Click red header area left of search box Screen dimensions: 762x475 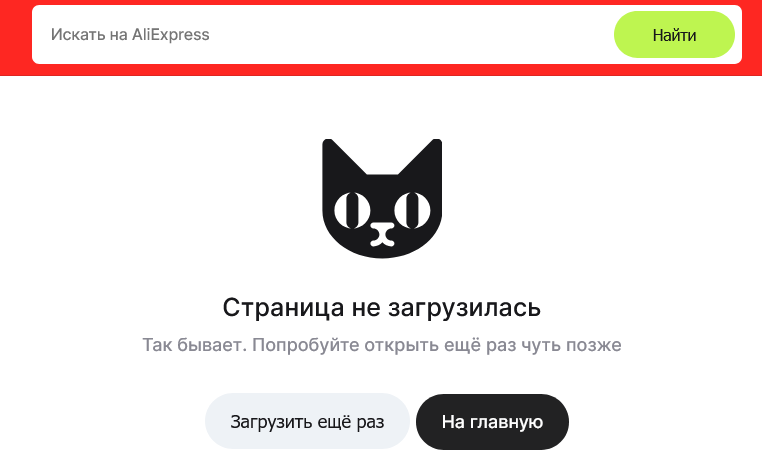pyautogui.click(x=16, y=38)
